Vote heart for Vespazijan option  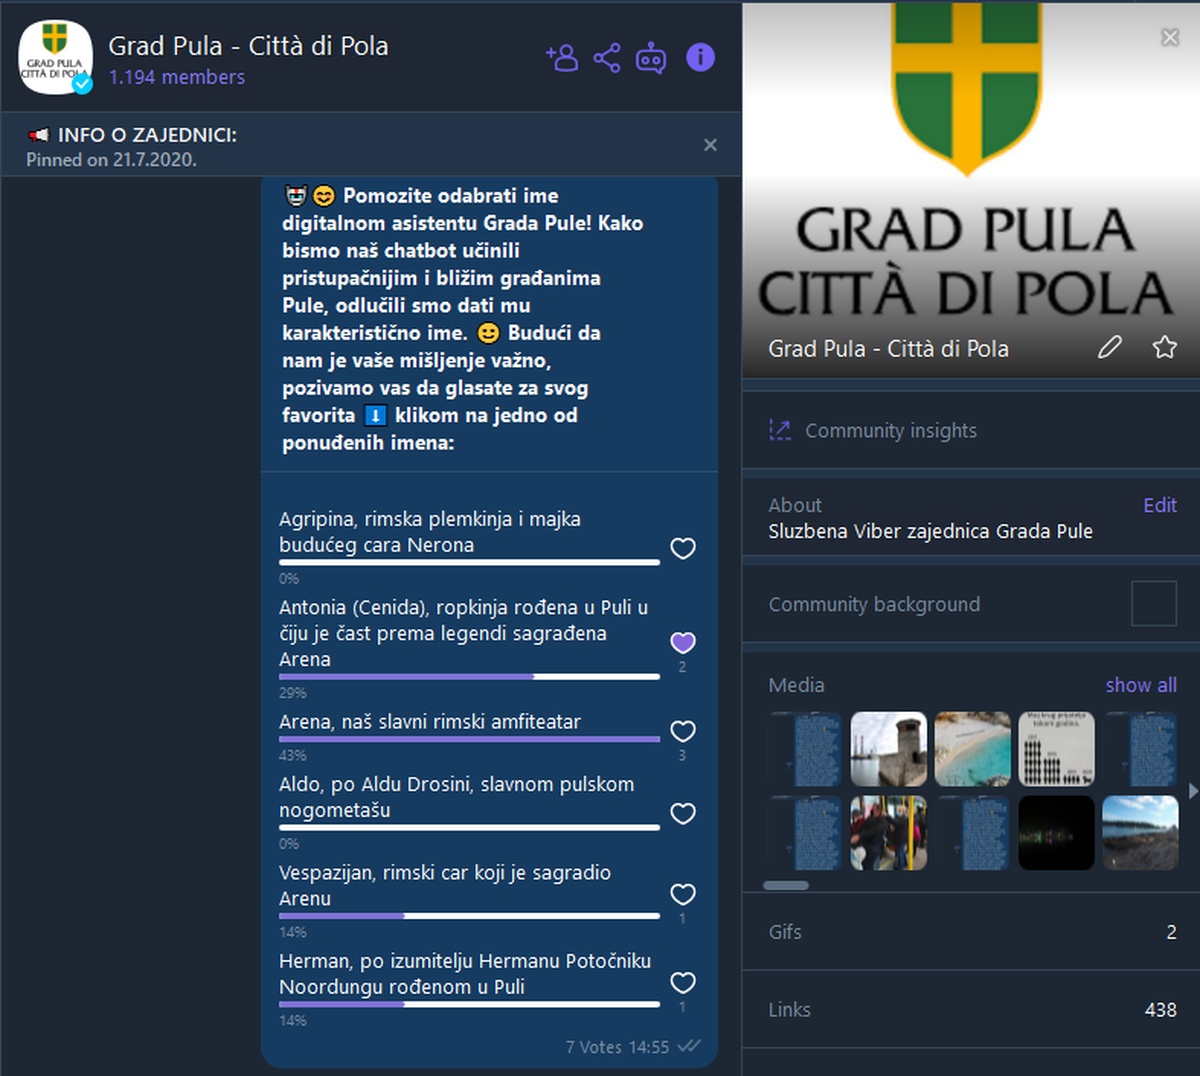click(x=683, y=894)
